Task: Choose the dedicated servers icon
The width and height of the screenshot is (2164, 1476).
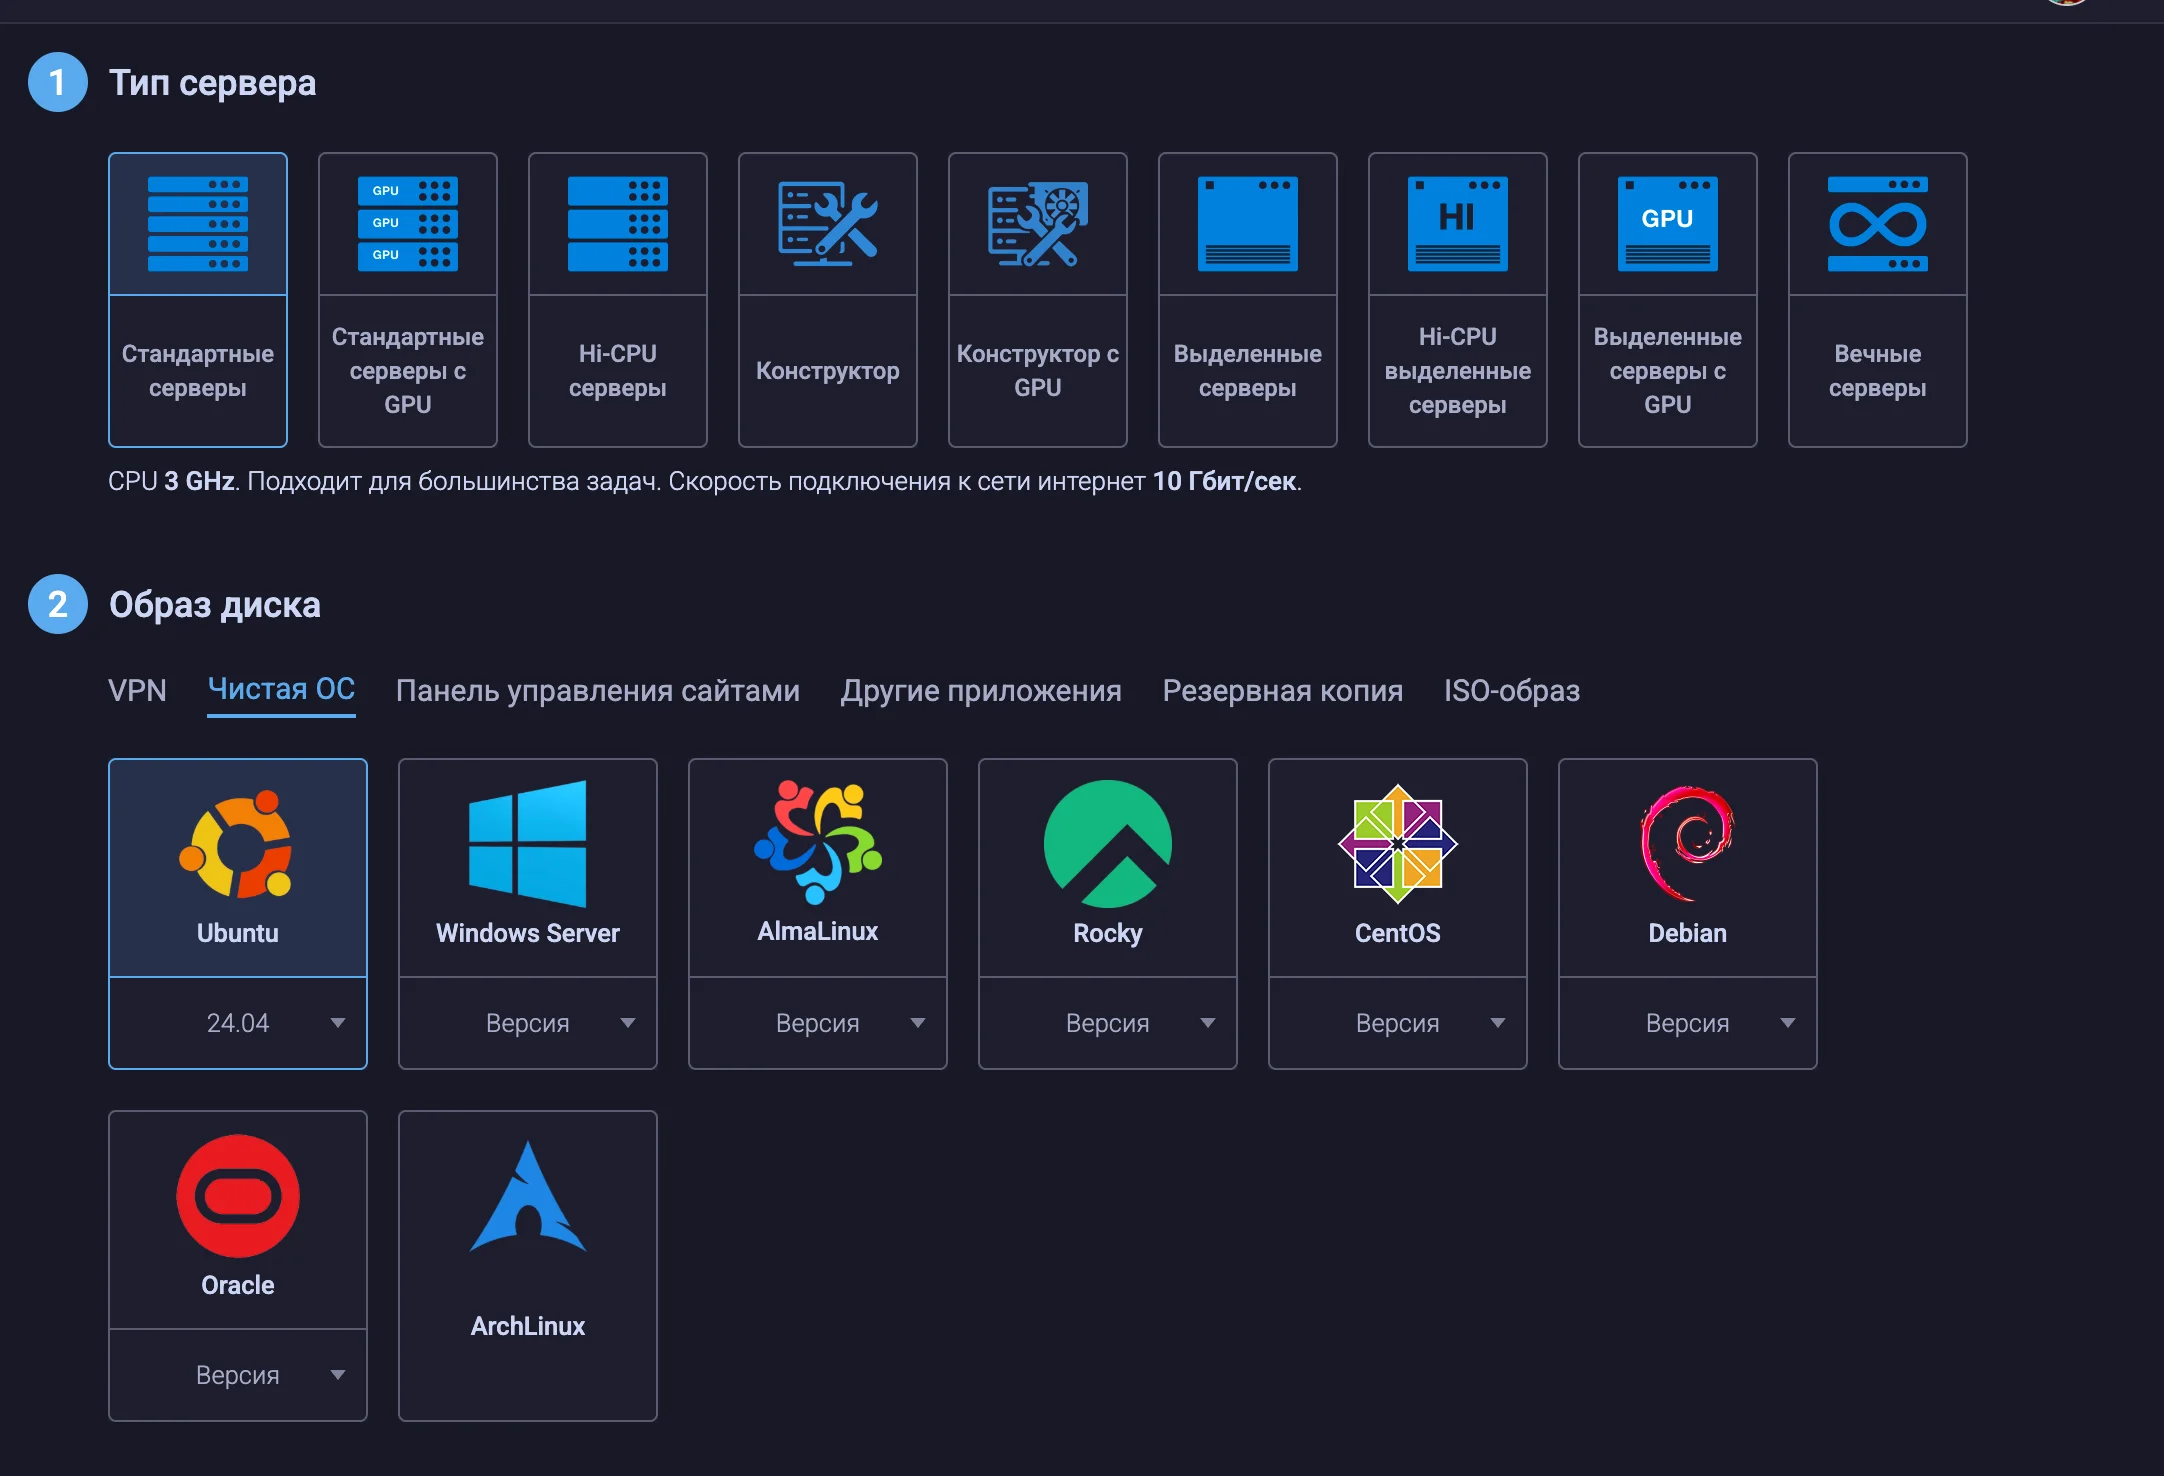Action: coord(1248,224)
